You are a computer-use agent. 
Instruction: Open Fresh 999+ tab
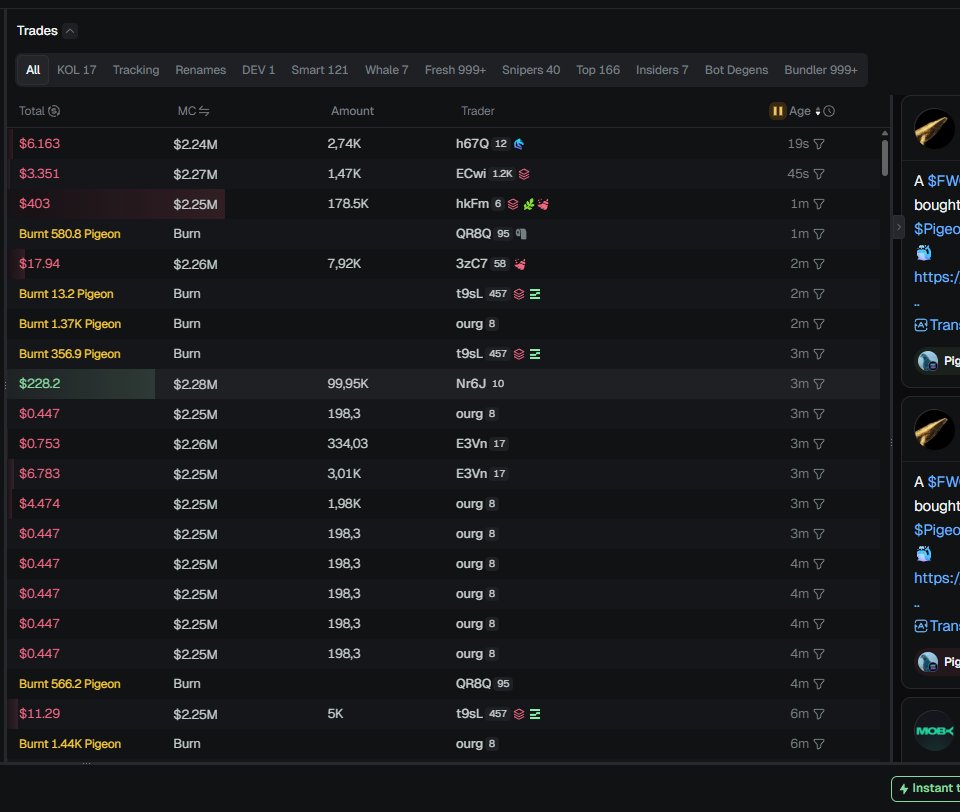click(x=456, y=70)
